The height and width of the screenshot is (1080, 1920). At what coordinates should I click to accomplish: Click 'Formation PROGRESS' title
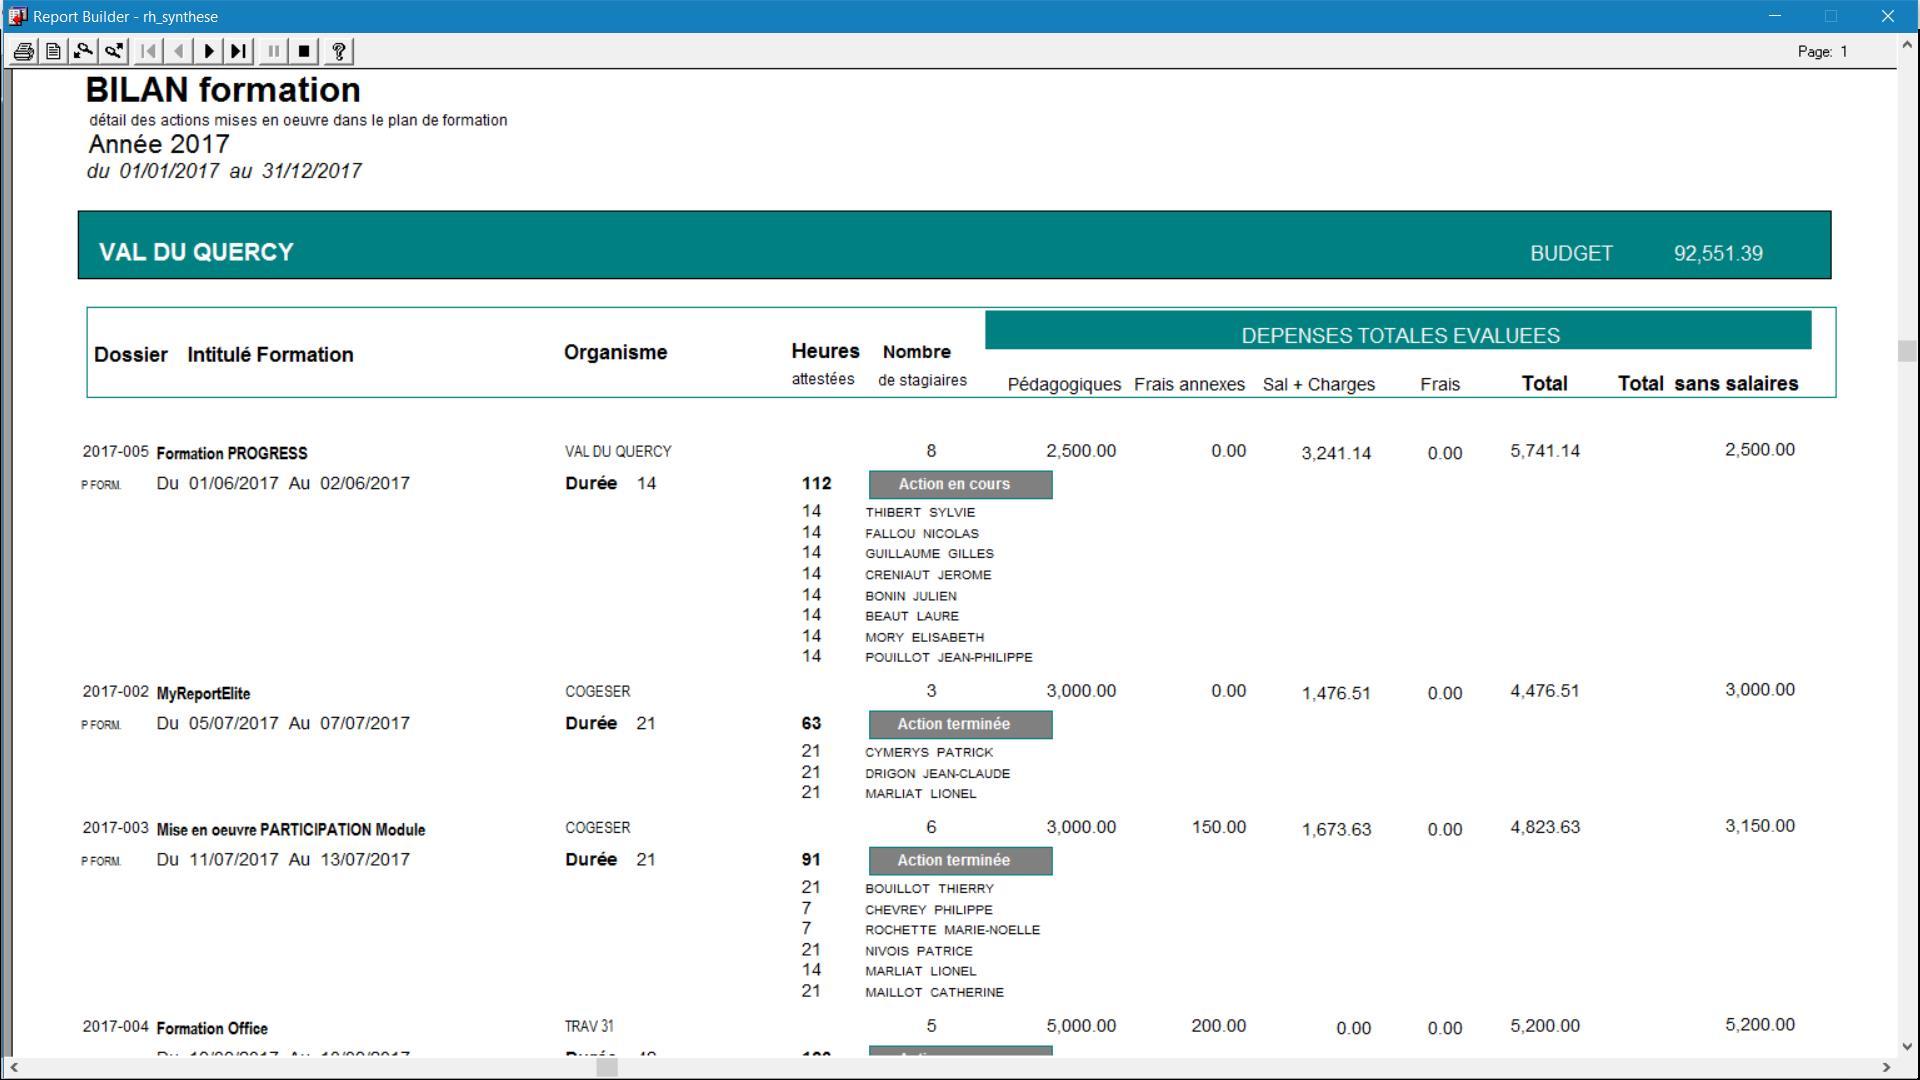[232, 453]
